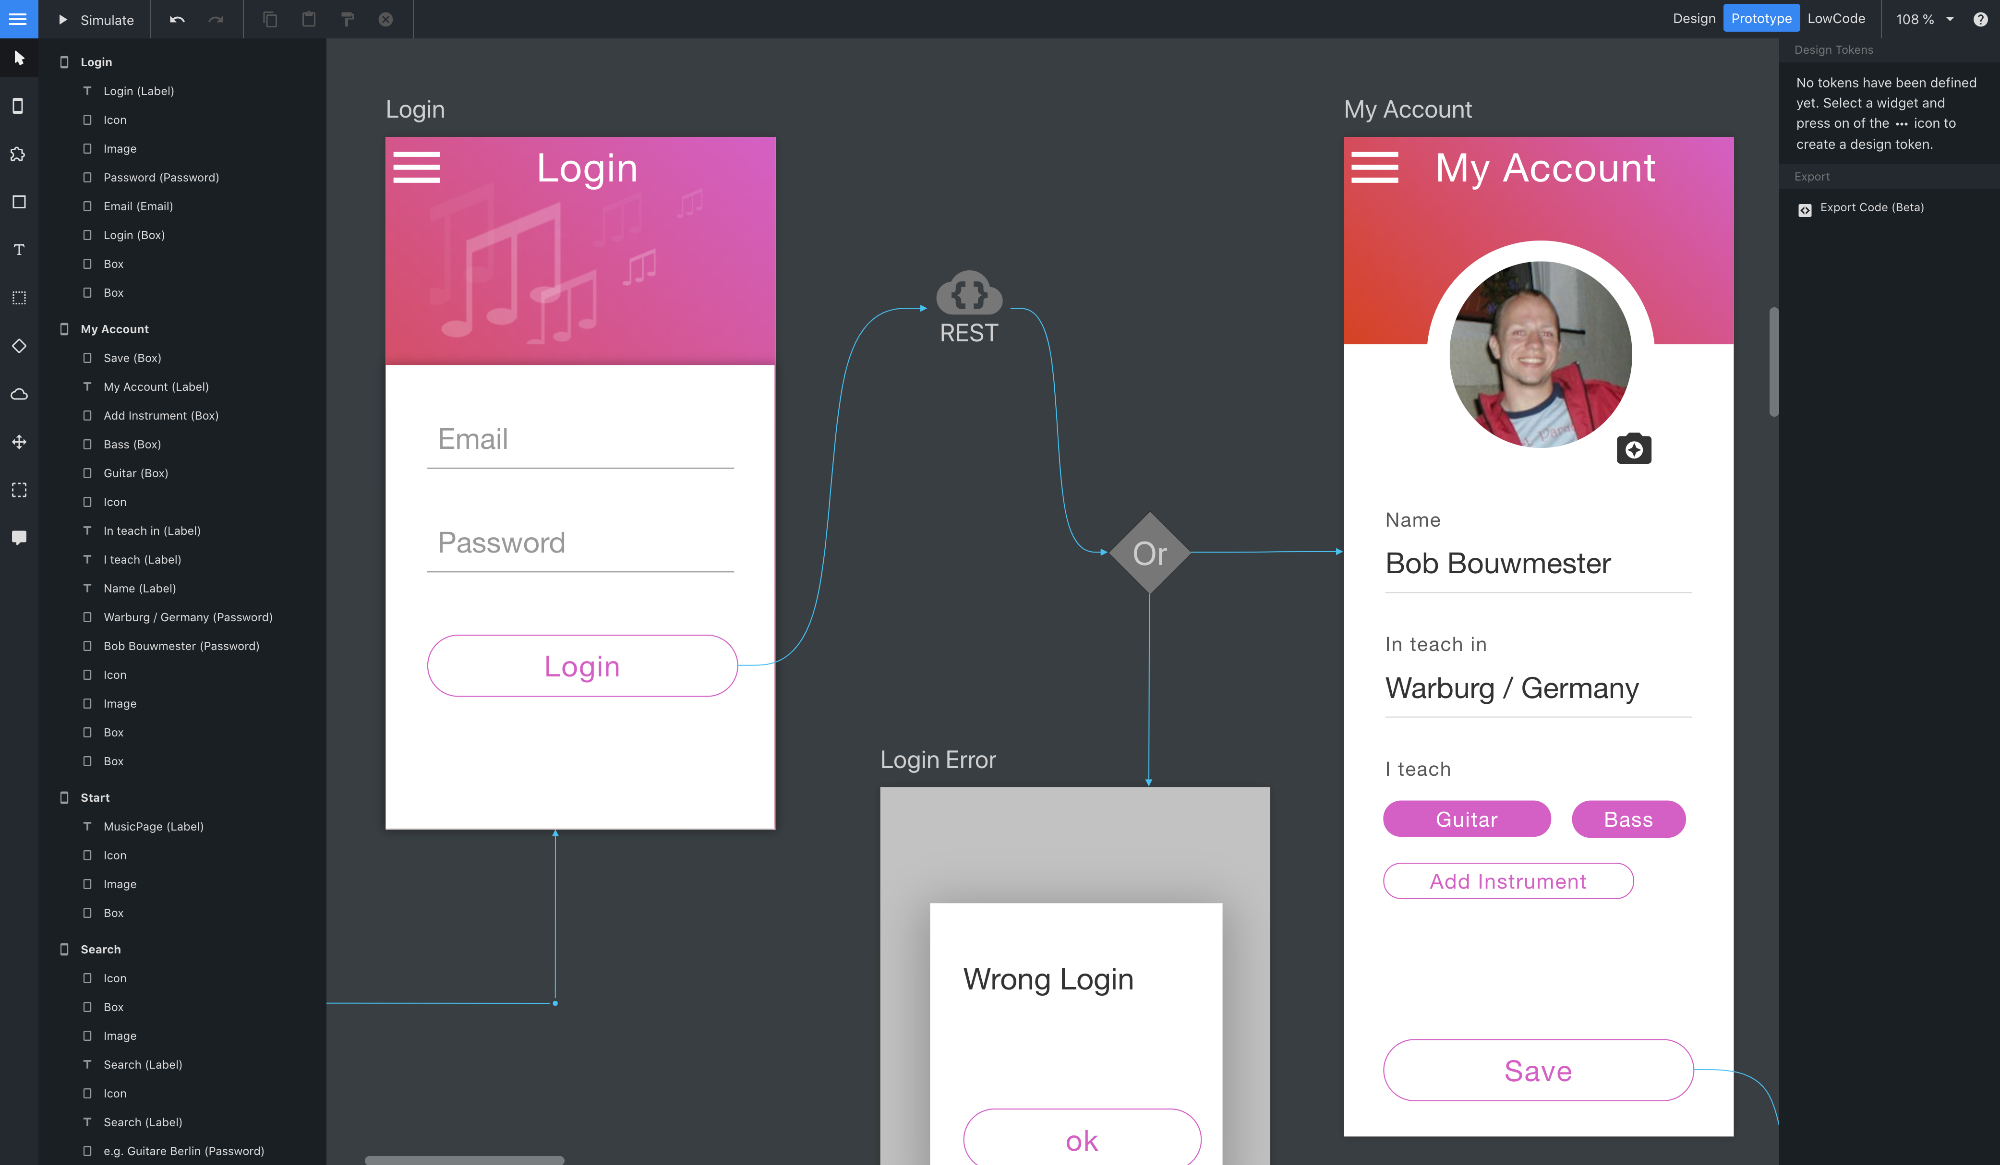This screenshot has width=2000, height=1165.
Task: Click the canvas vertical scrollbar handle
Action: [x=1774, y=362]
